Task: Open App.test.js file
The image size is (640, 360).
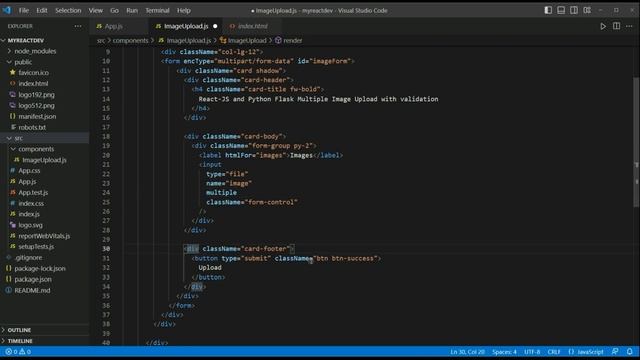Action: (x=44, y=192)
